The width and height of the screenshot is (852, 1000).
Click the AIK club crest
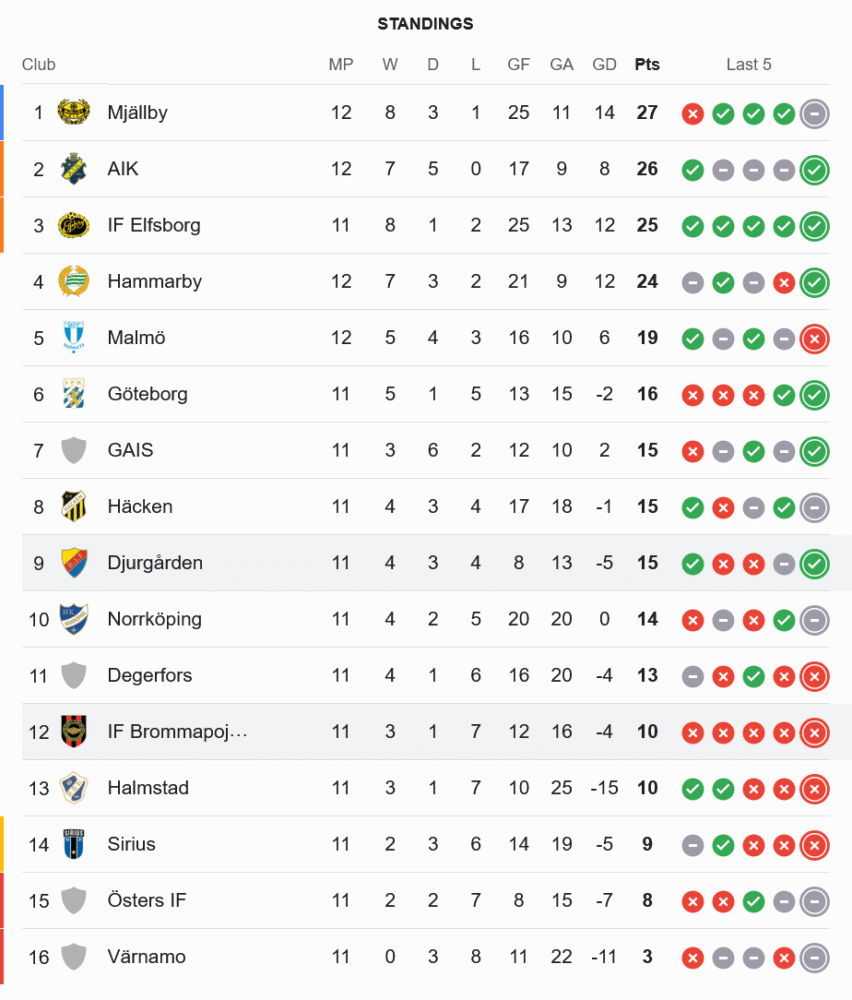[73, 169]
